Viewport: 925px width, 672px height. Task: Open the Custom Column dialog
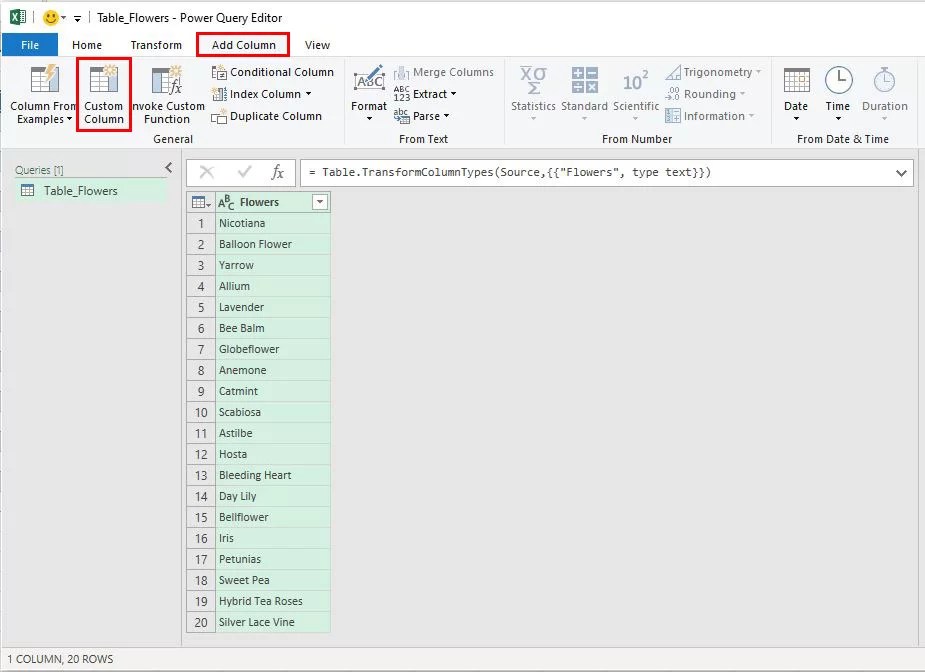104,94
